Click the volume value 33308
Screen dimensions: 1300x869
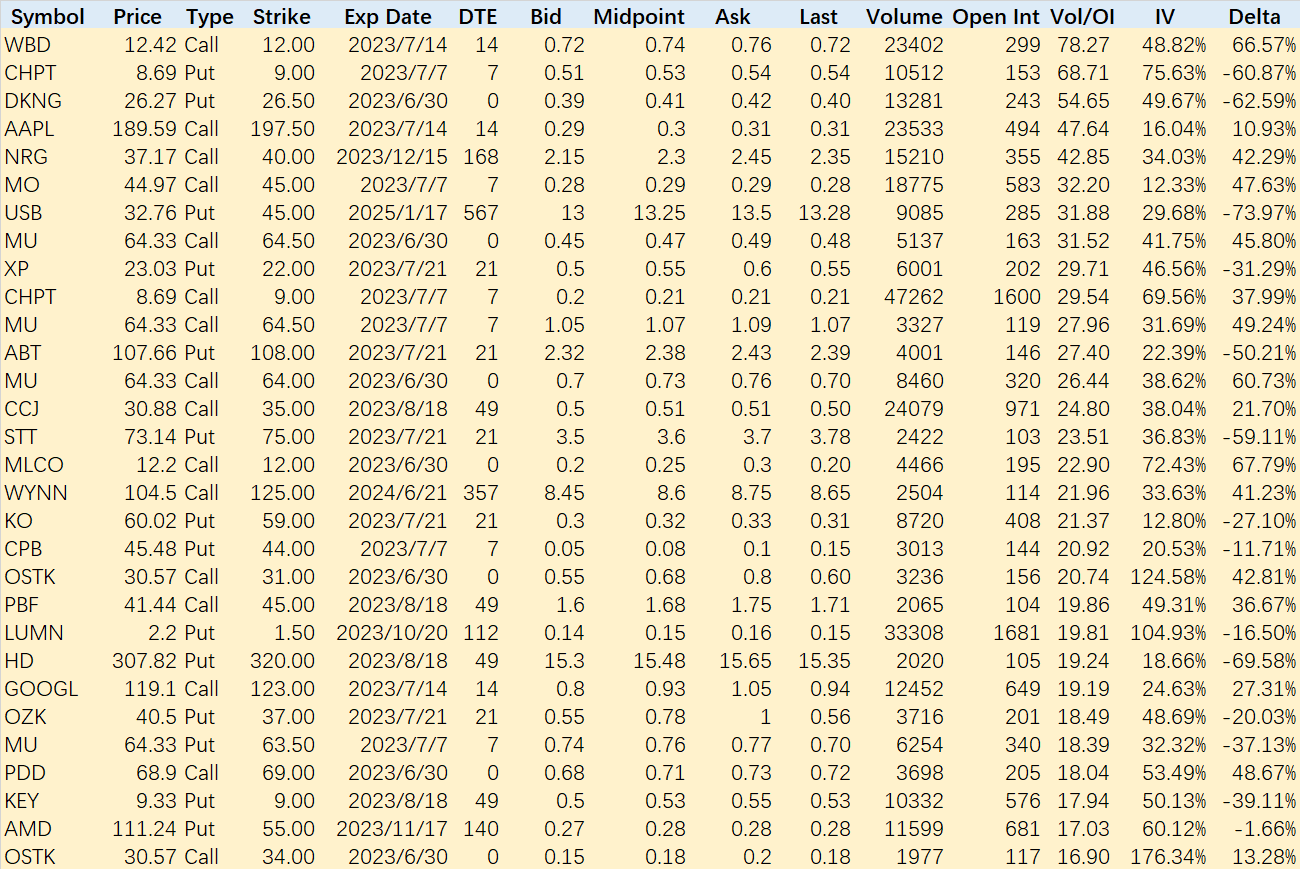click(914, 633)
